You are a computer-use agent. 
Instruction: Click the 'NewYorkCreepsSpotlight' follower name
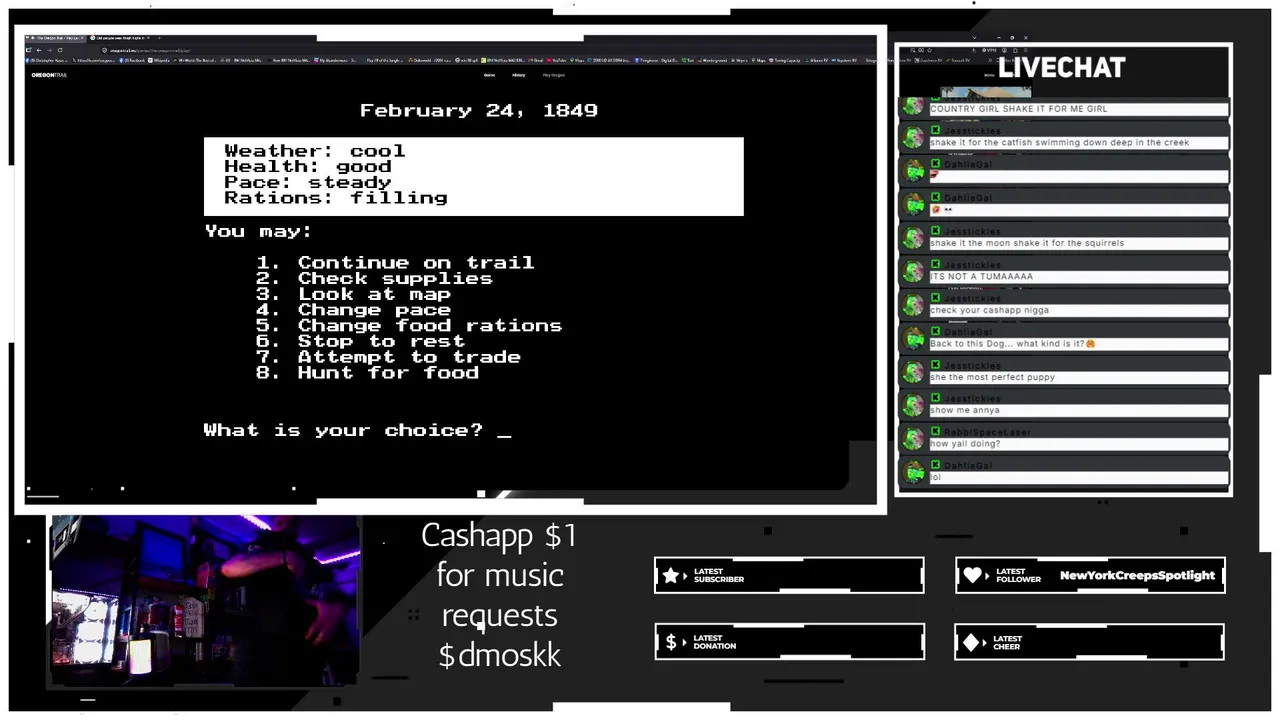[1137, 575]
